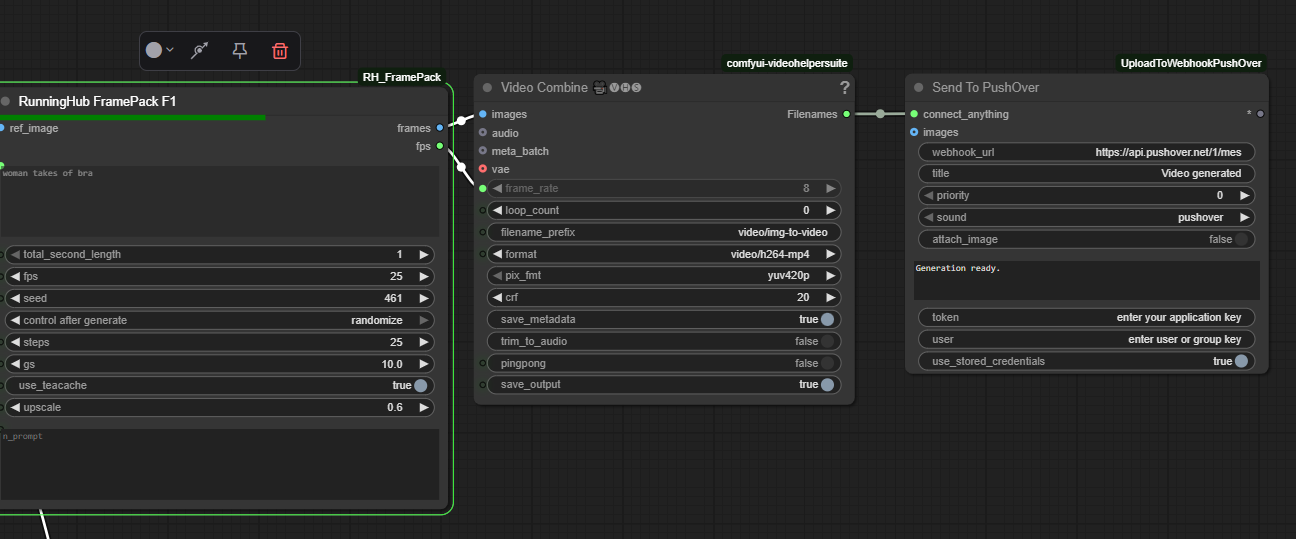The height and width of the screenshot is (539, 1296).
Task: Decrease priority with left arrow
Action: pyautogui.click(x=928, y=195)
